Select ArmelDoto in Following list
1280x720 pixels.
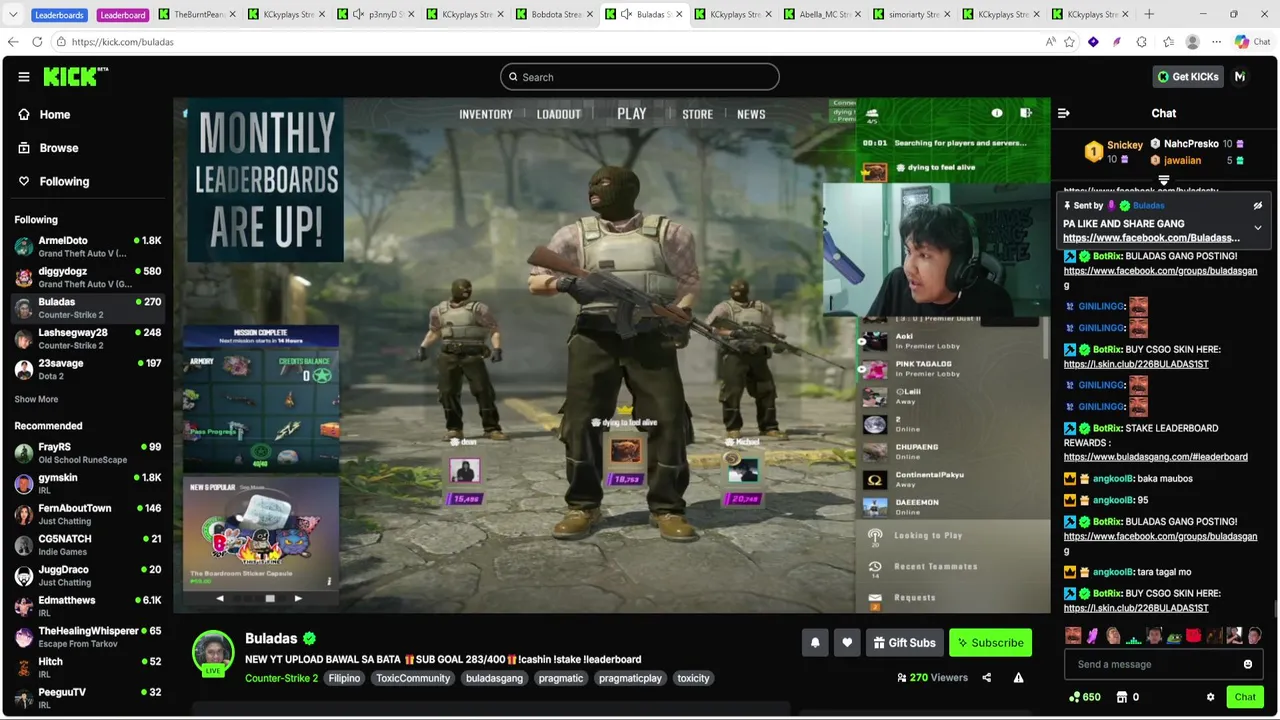[88, 246]
